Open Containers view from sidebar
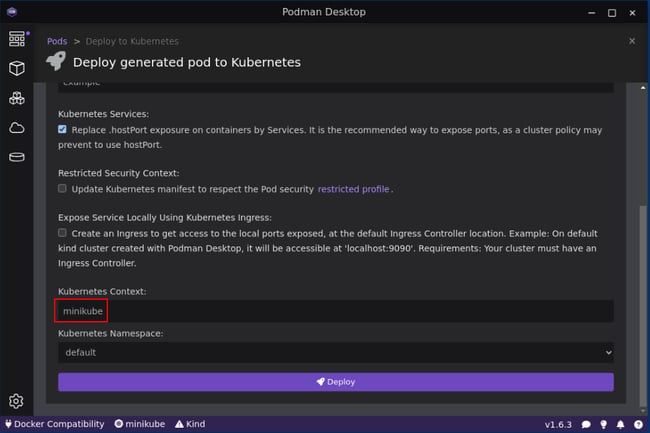Image resolution: width=650 pixels, height=433 pixels. (16, 69)
